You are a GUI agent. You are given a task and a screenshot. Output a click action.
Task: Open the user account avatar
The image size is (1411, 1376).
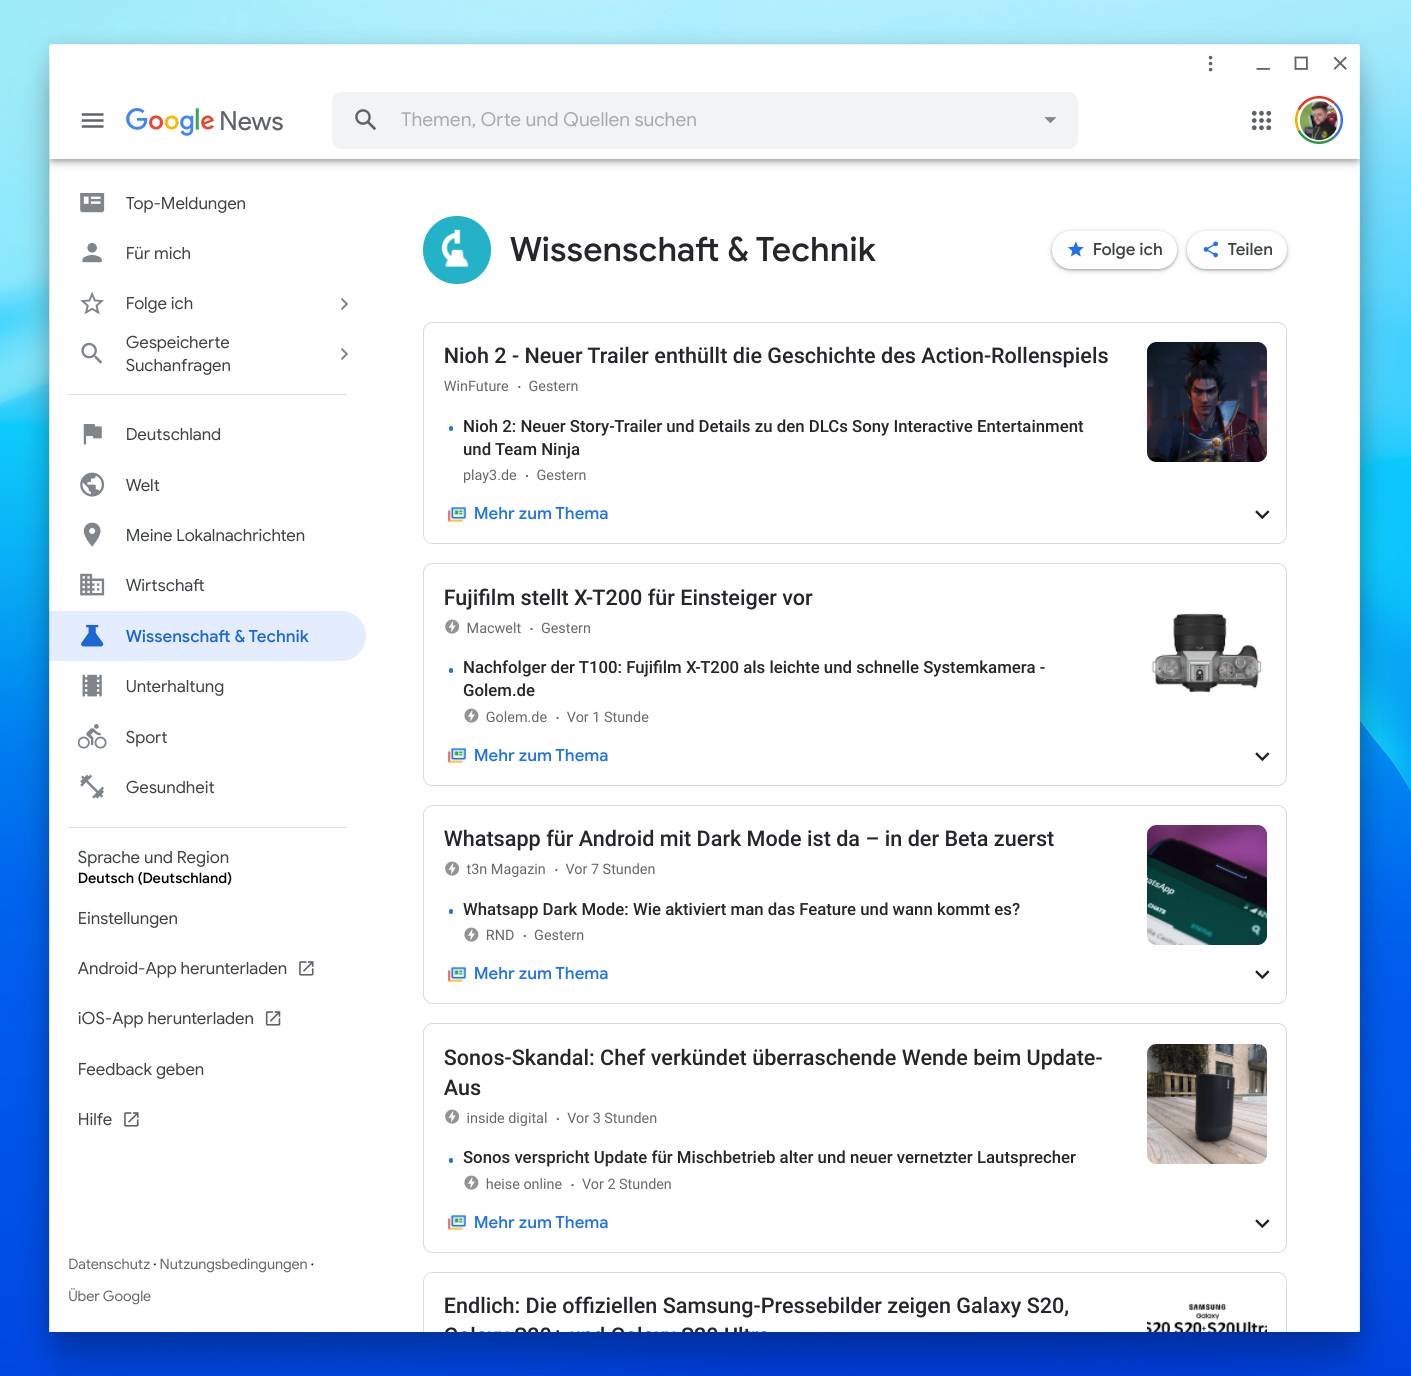(x=1318, y=121)
